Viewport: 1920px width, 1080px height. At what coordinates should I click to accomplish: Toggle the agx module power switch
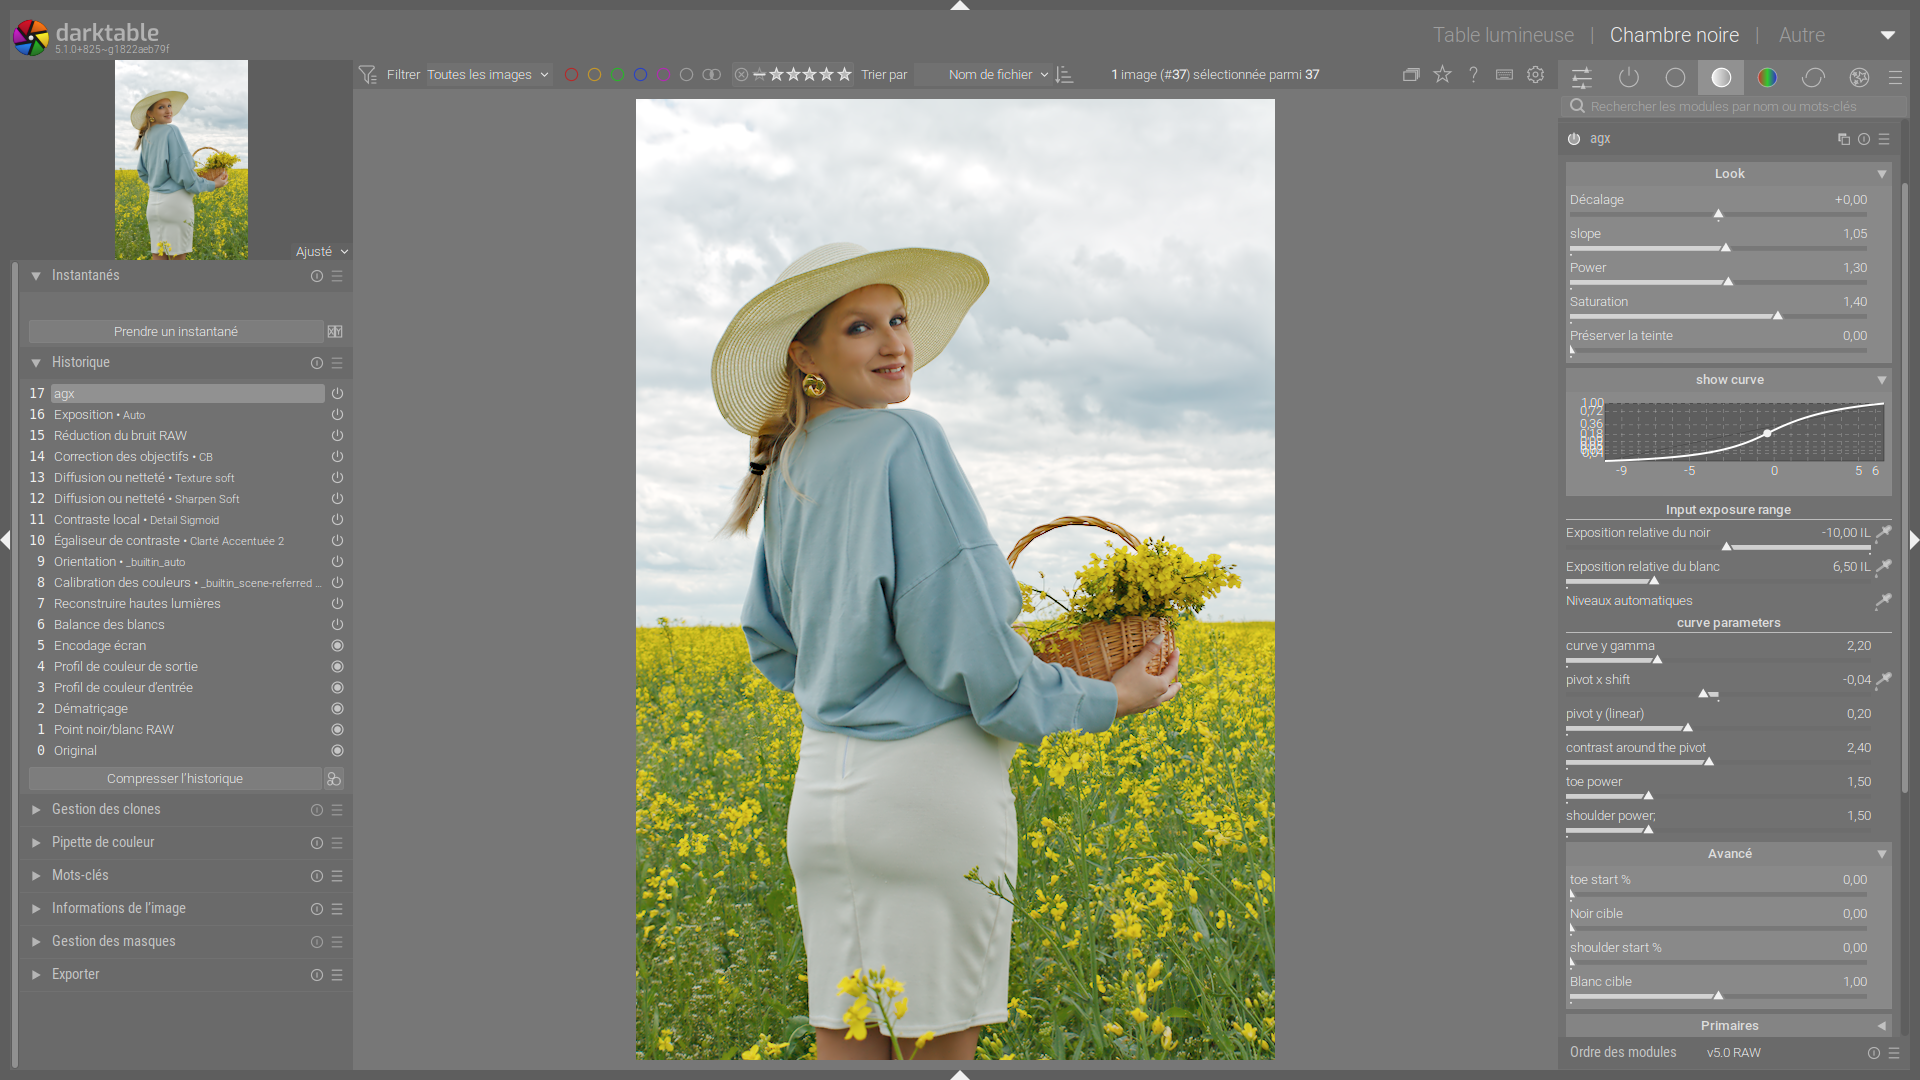1574,139
